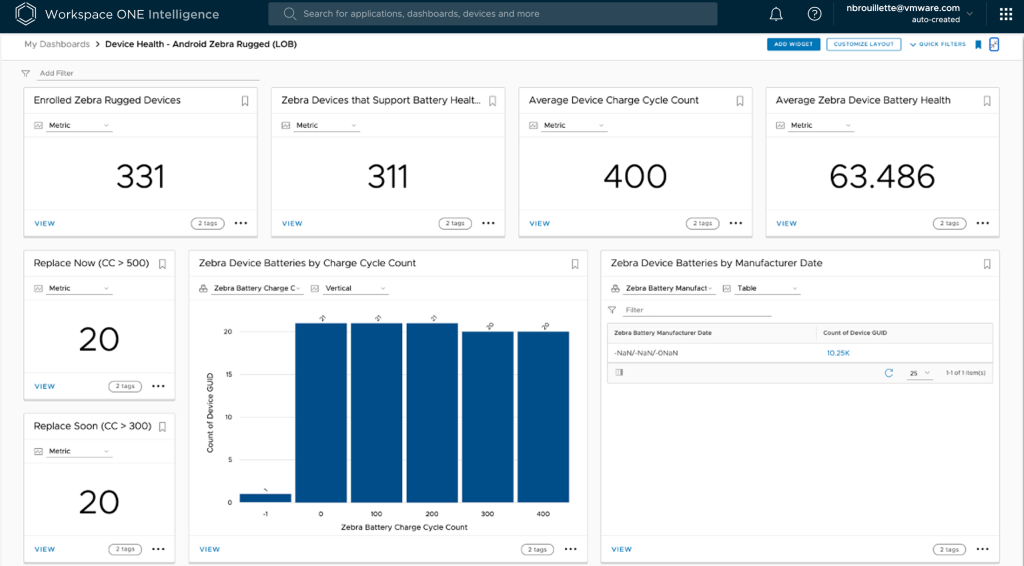Click 2 tags pill in Replace Soon widget
The image size is (1024, 566).
[125, 549]
